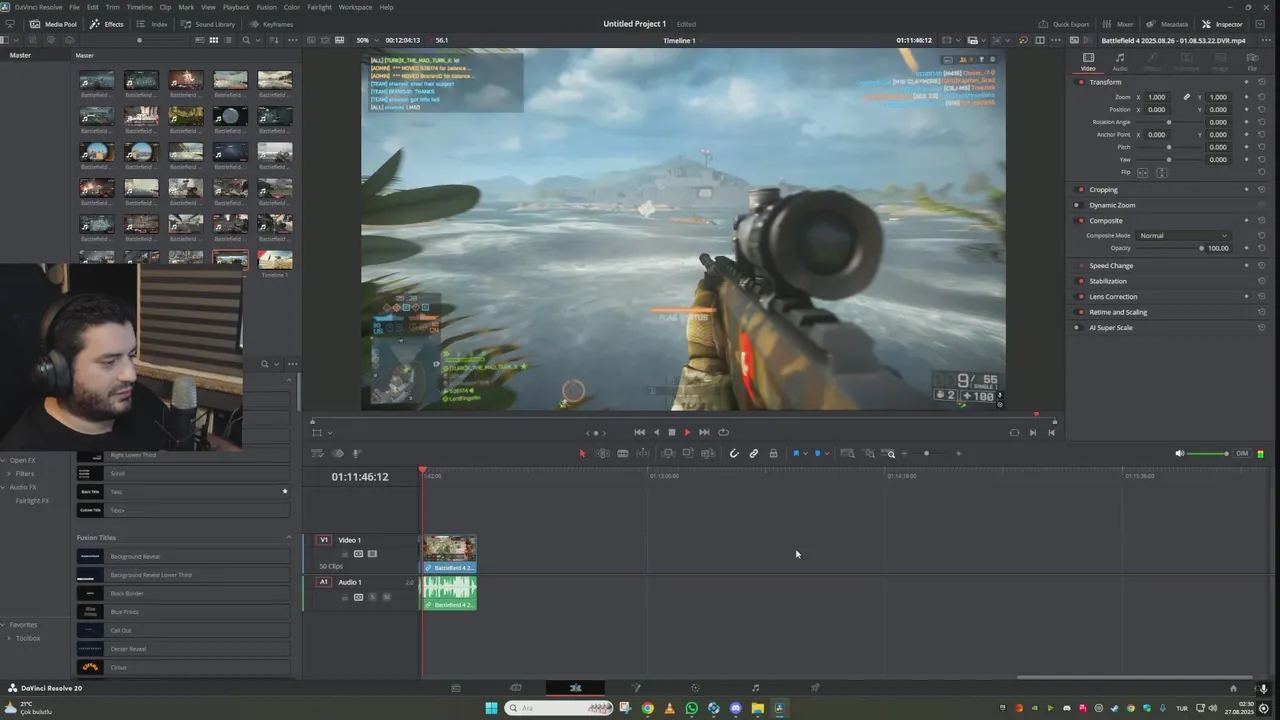Expand the Speed Change section

click(x=1111, y=266)
